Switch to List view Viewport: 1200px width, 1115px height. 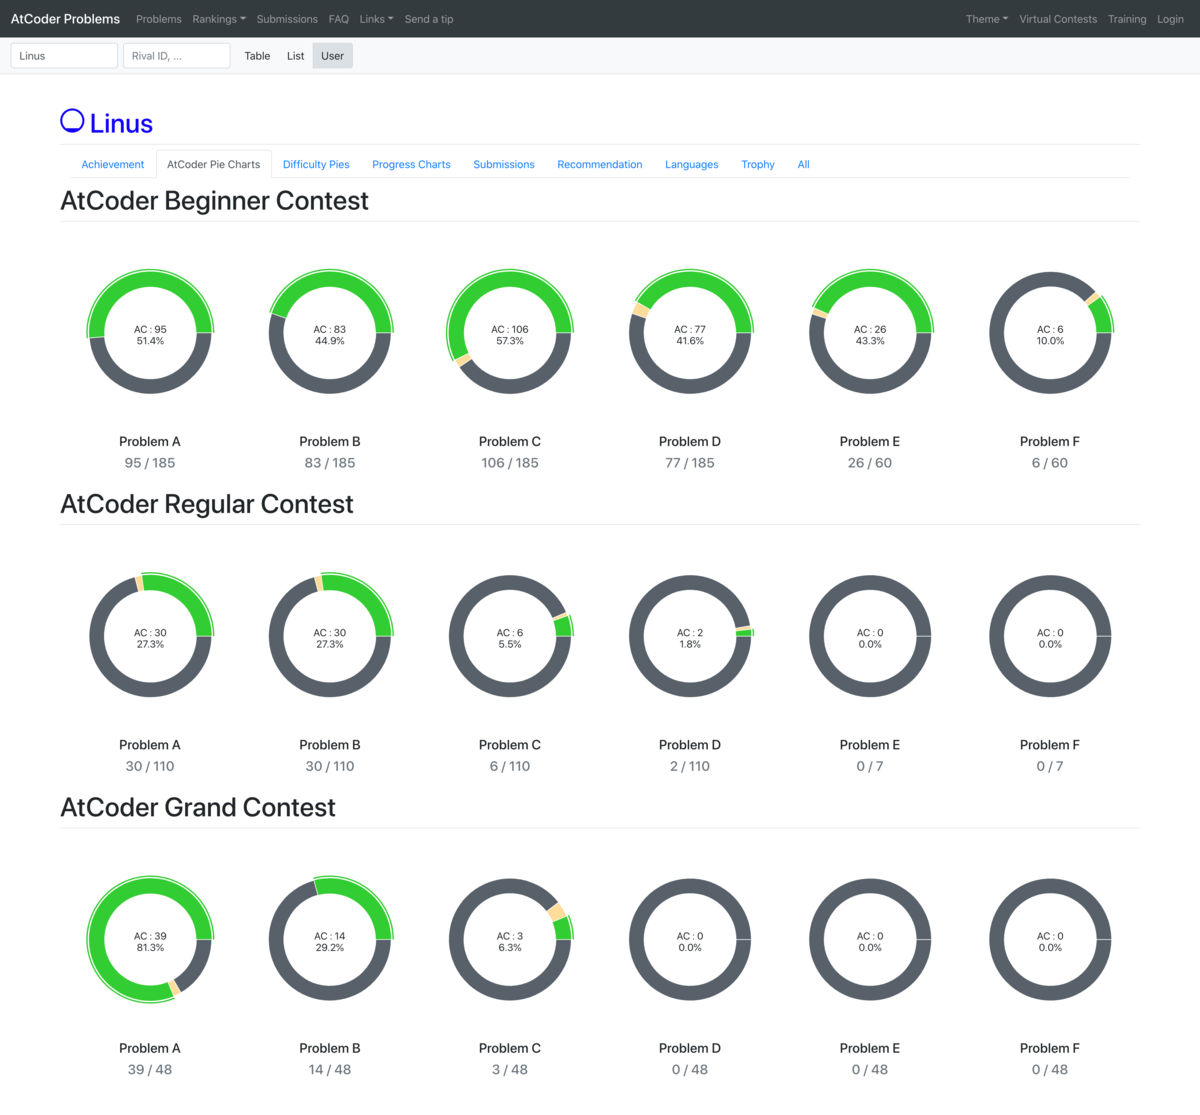tap(295, 56)
